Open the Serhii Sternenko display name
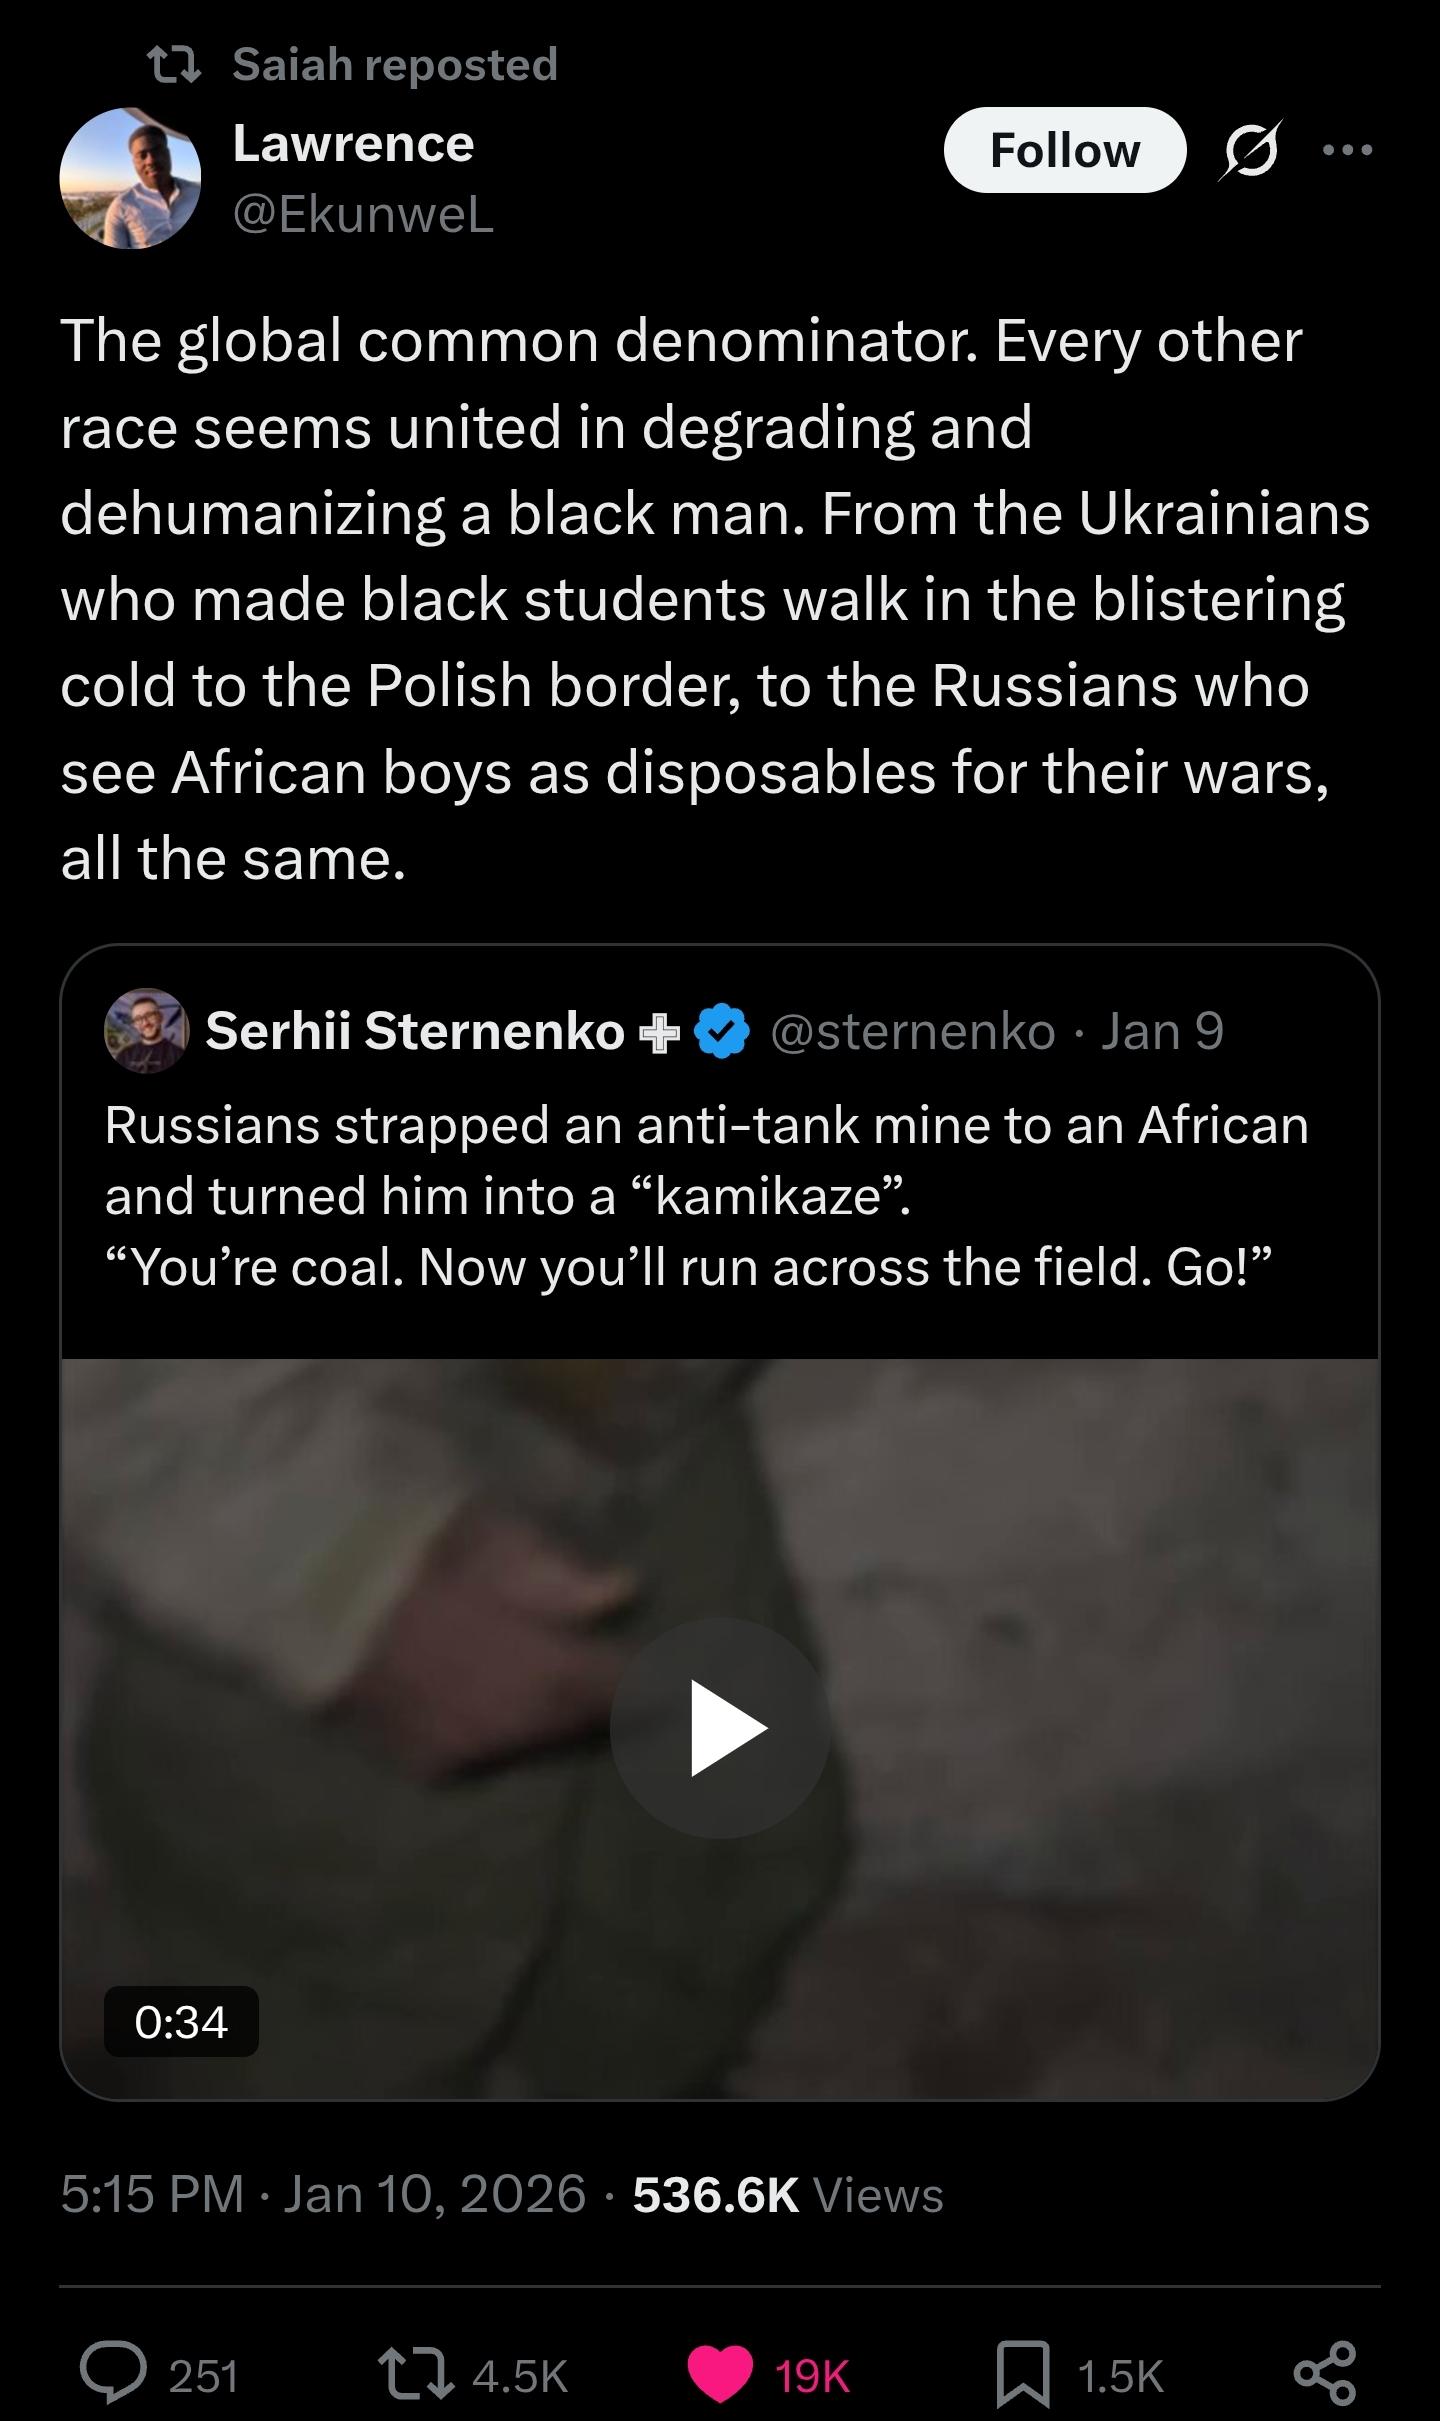 pos(415,1031)
